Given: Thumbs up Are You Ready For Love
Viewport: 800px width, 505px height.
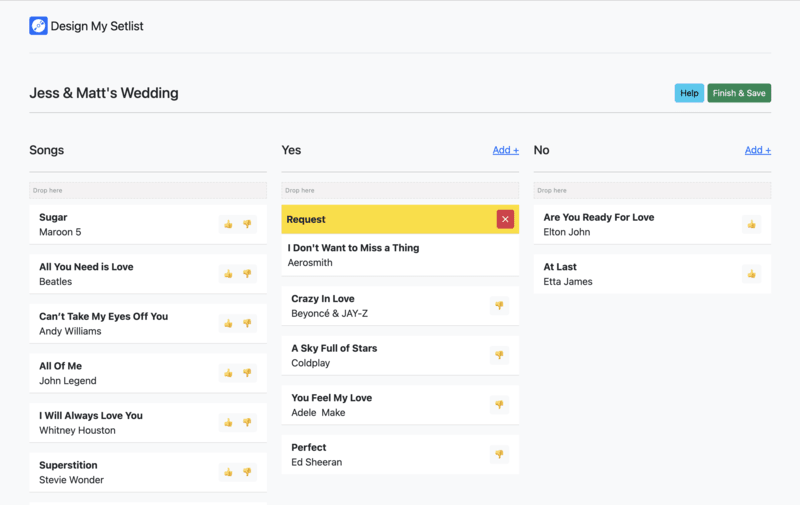Looking at the screenshot, I should [752, 224].
